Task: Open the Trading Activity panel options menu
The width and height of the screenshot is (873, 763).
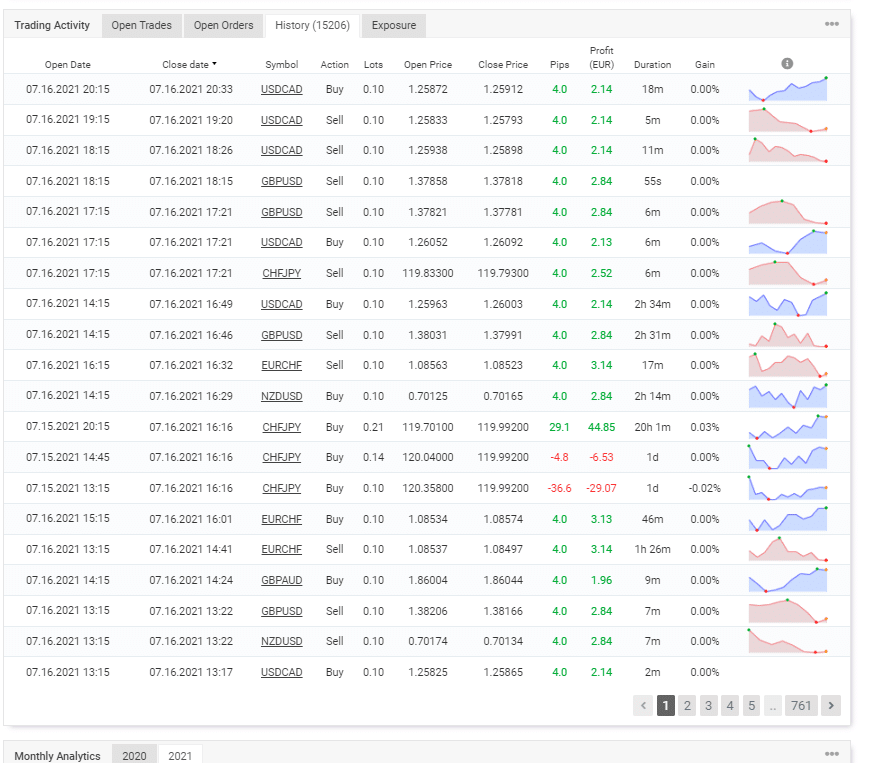Action: coord(832,24)
